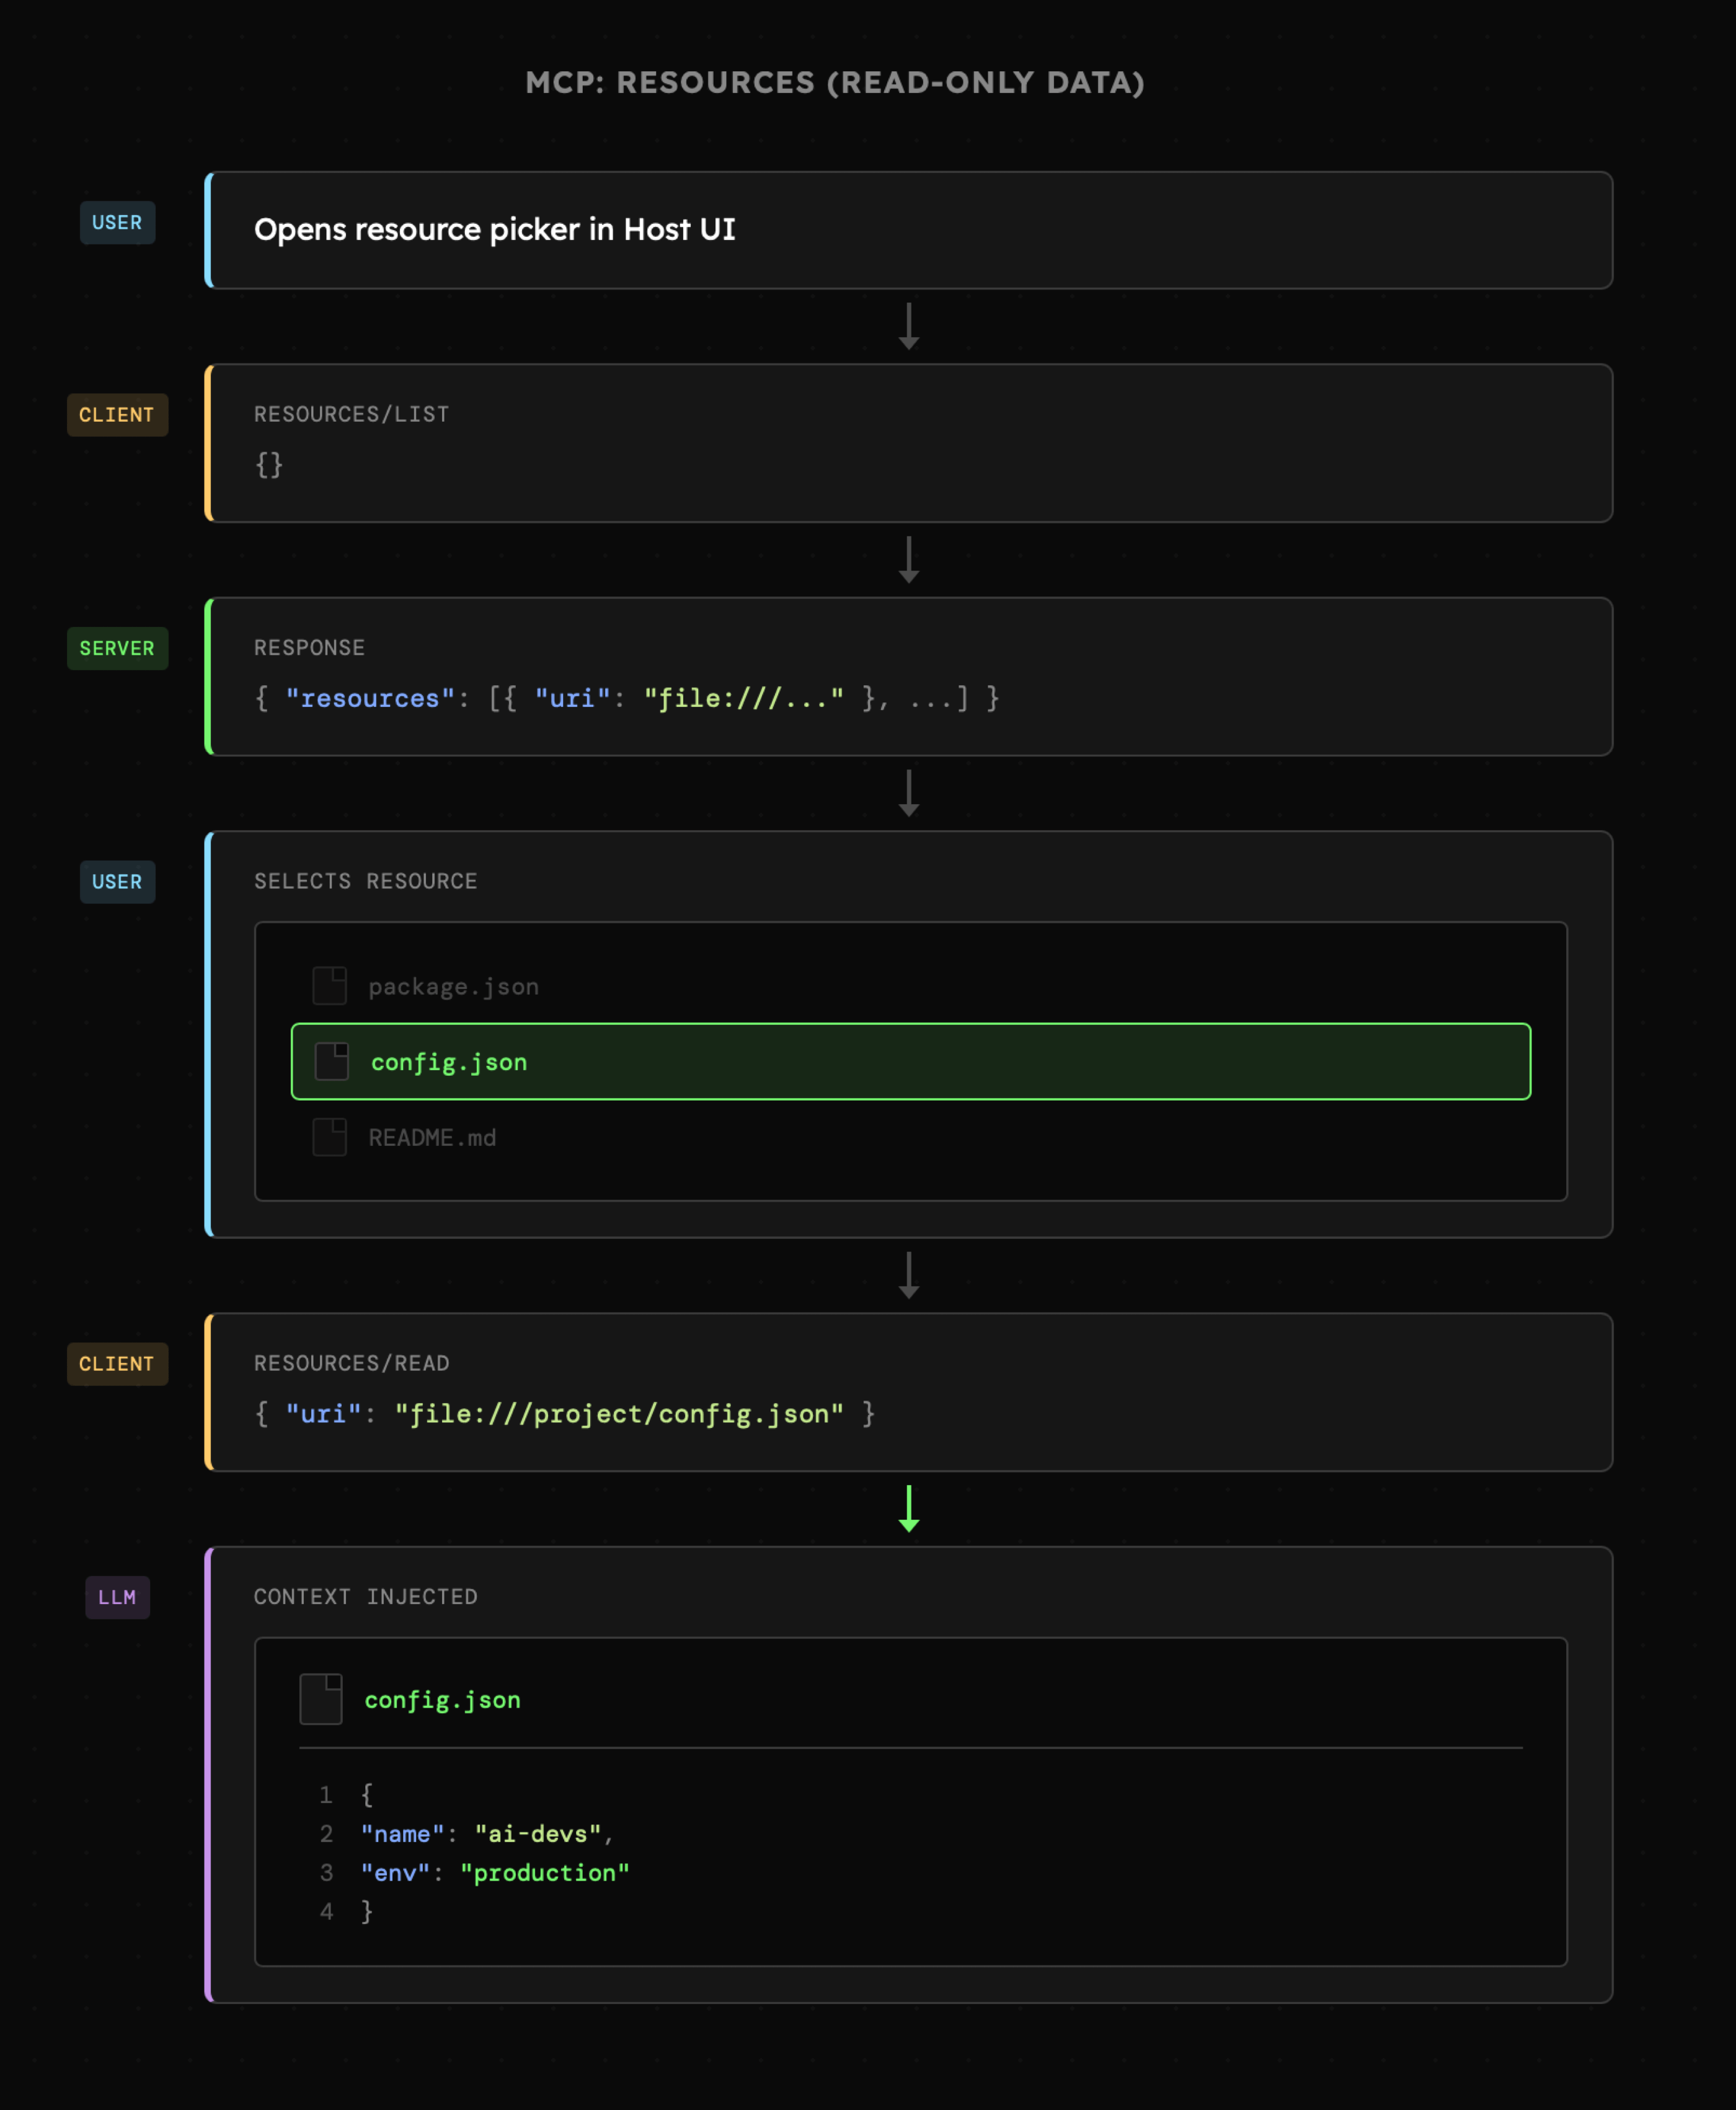
Task: Select the package.json entry in the list
Action: [453, 987]
